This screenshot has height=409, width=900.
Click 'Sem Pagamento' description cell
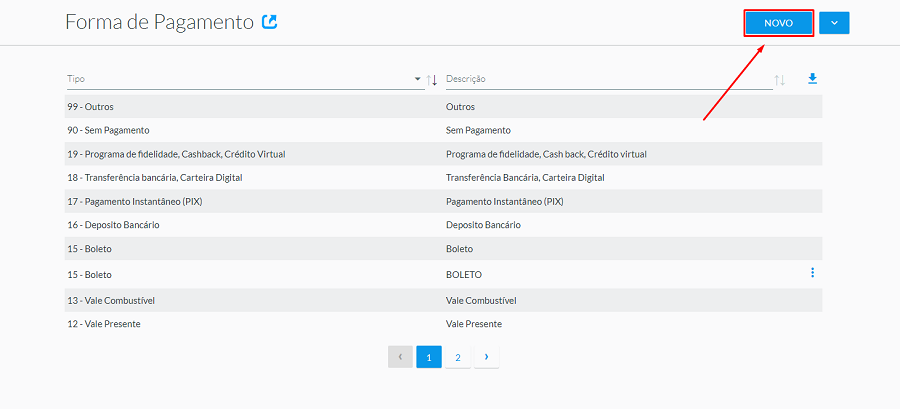click(x=478, y=130)
